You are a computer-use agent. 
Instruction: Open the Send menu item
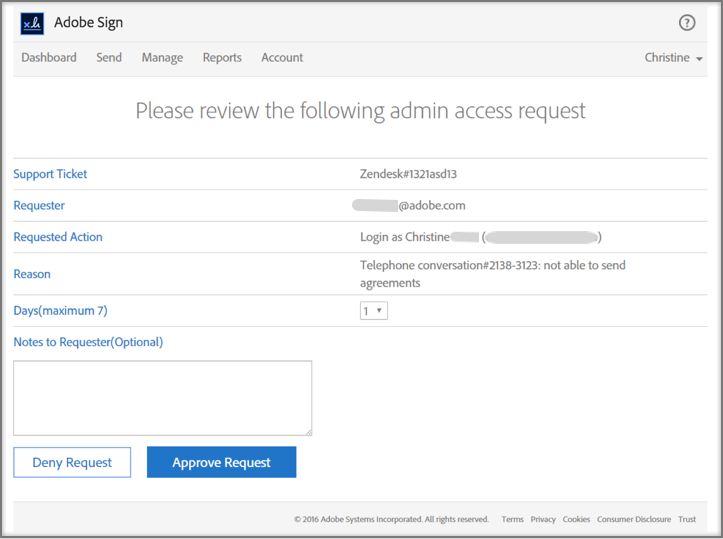pyautogui.click(x=109, y=58)
